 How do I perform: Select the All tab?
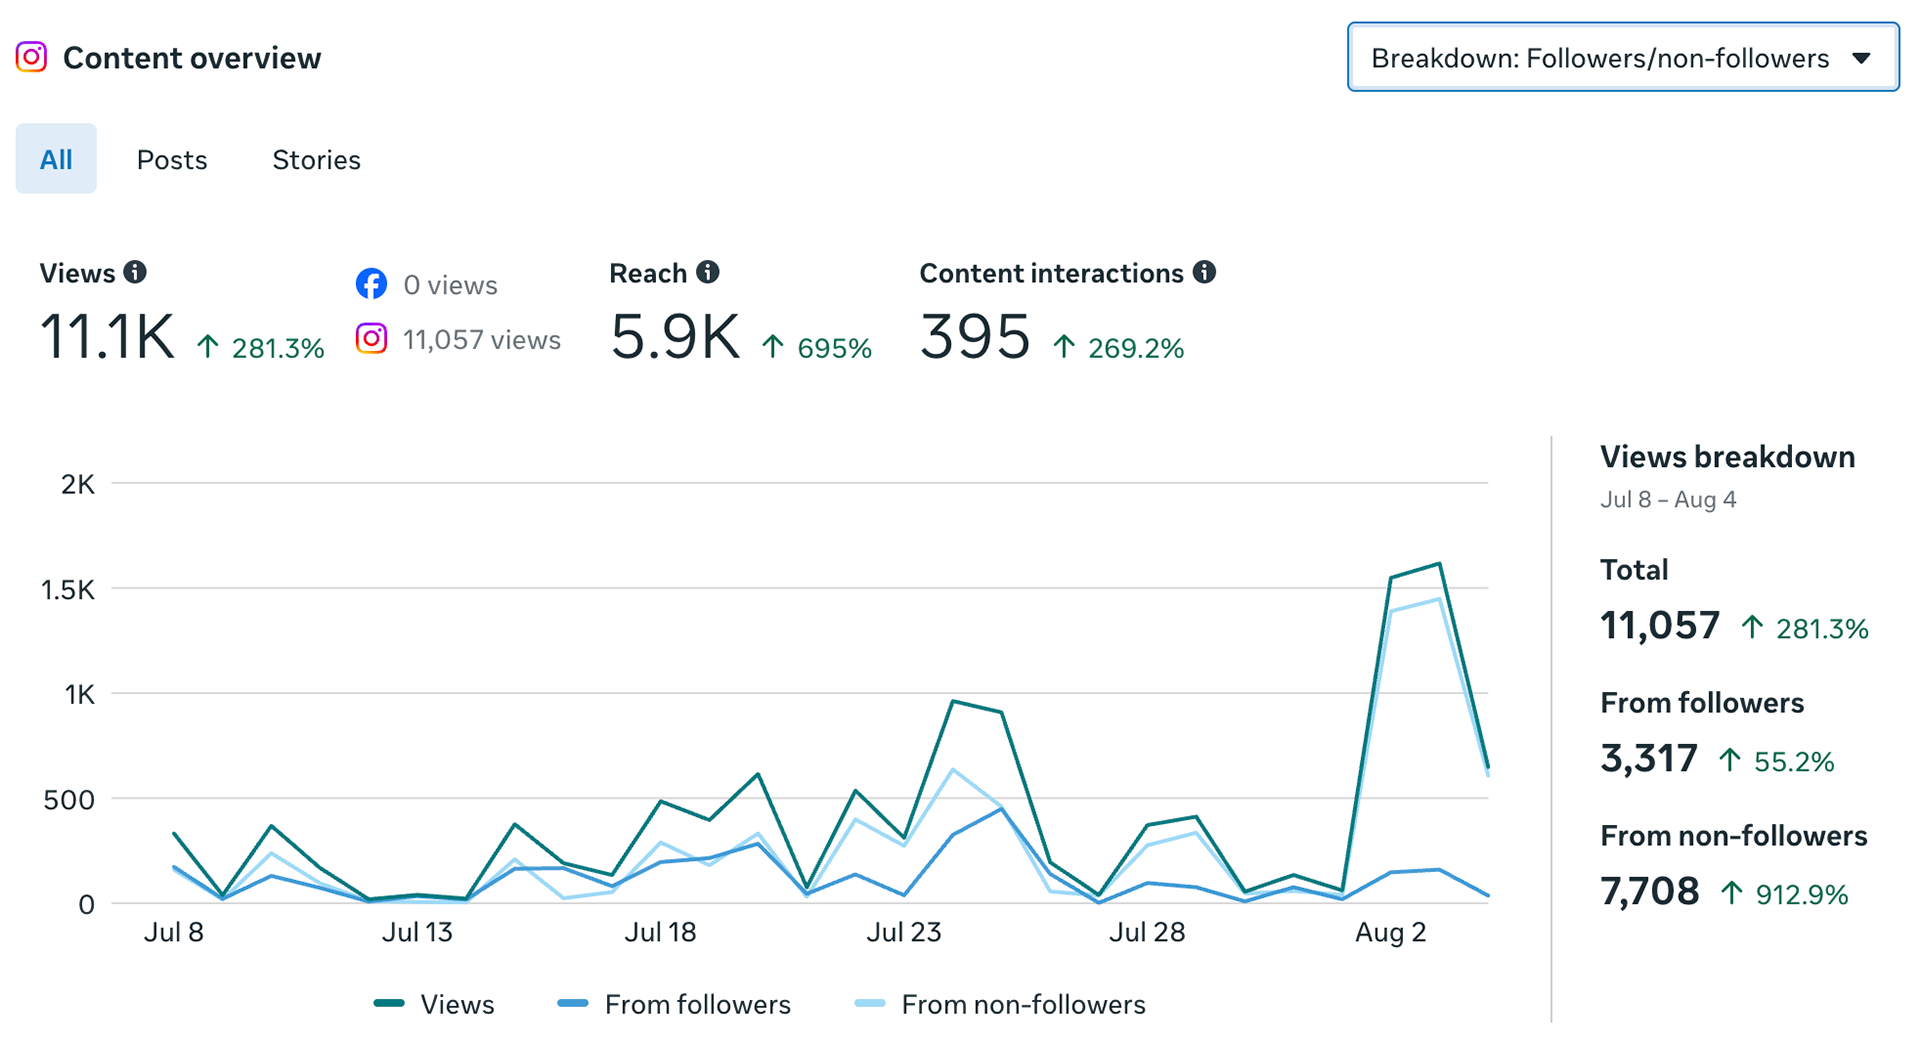point(56,159)
